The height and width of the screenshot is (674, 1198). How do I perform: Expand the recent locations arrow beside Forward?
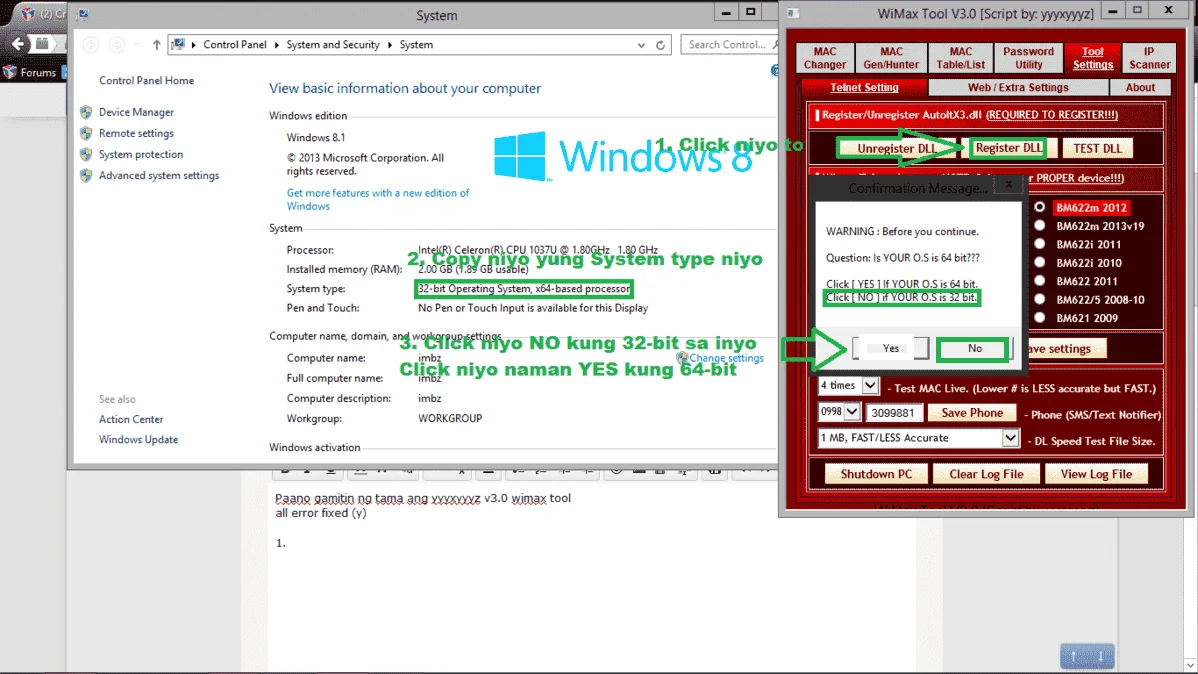click(138, 45)
